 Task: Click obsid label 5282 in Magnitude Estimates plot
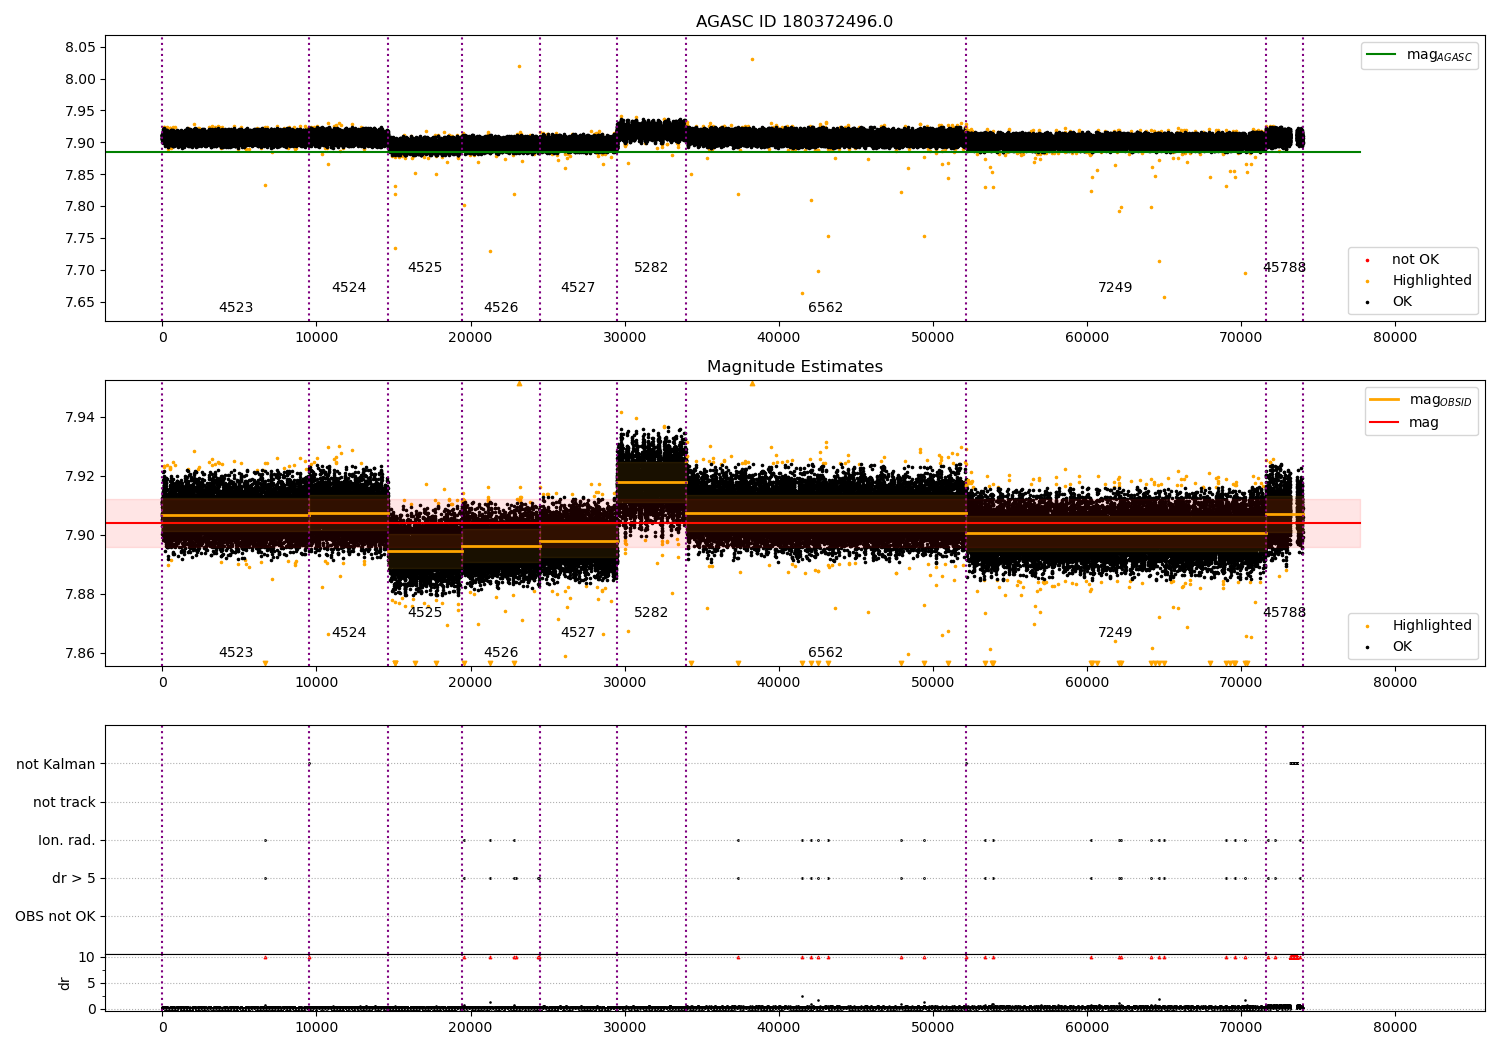[651, 613]
